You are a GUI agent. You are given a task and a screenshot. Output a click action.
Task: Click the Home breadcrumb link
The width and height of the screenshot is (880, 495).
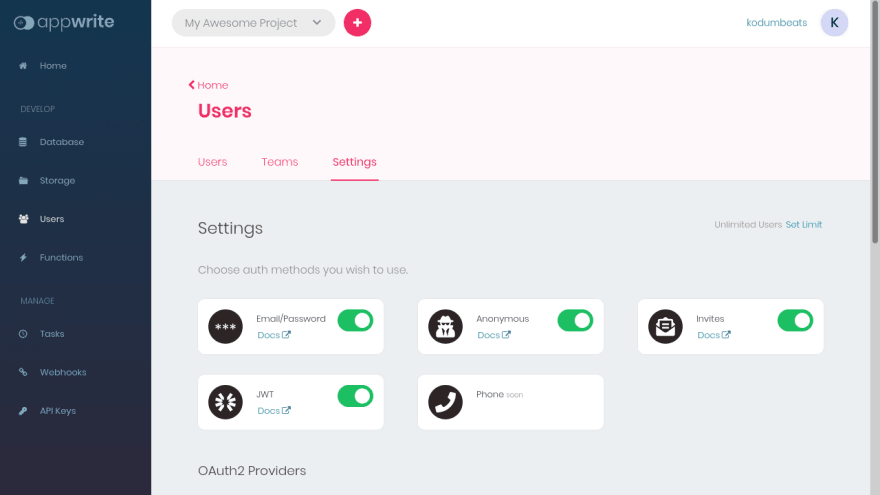pos(213,85)
